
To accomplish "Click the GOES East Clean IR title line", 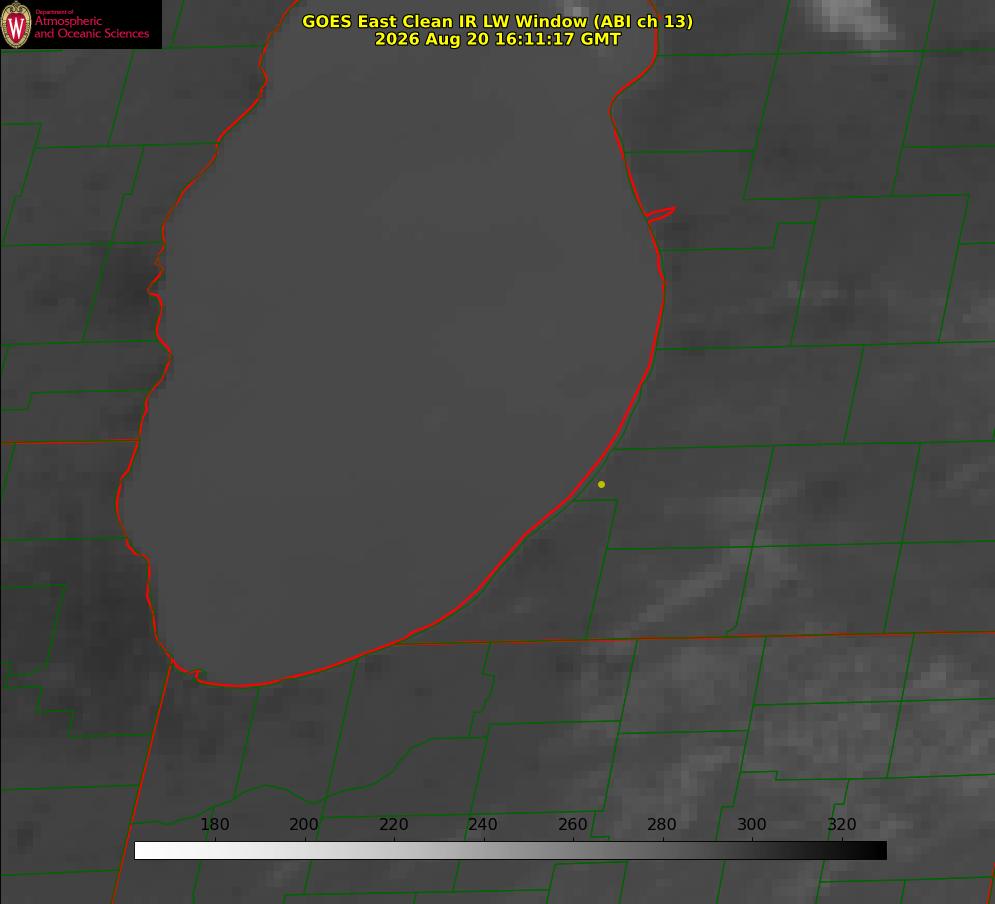I will (x=498, y=21).
